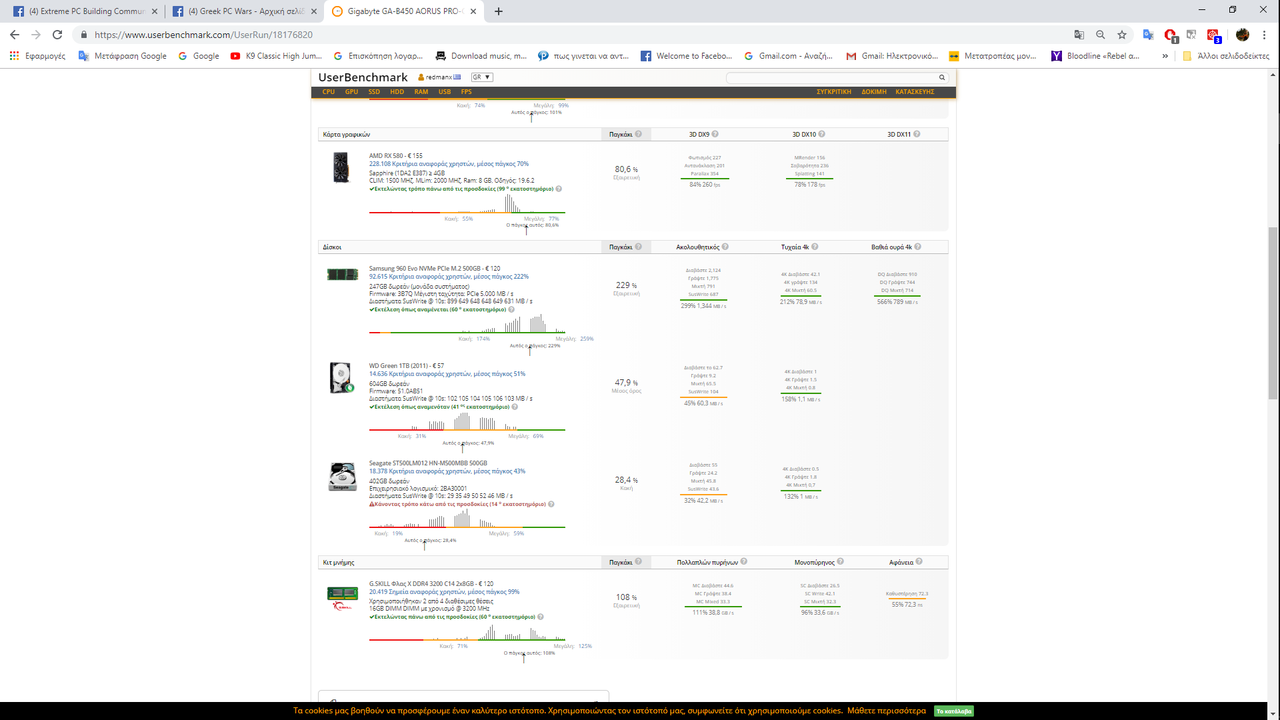
Task: Click the AMD RX 580 graphics card thumbnail
Action: point(341,167)
